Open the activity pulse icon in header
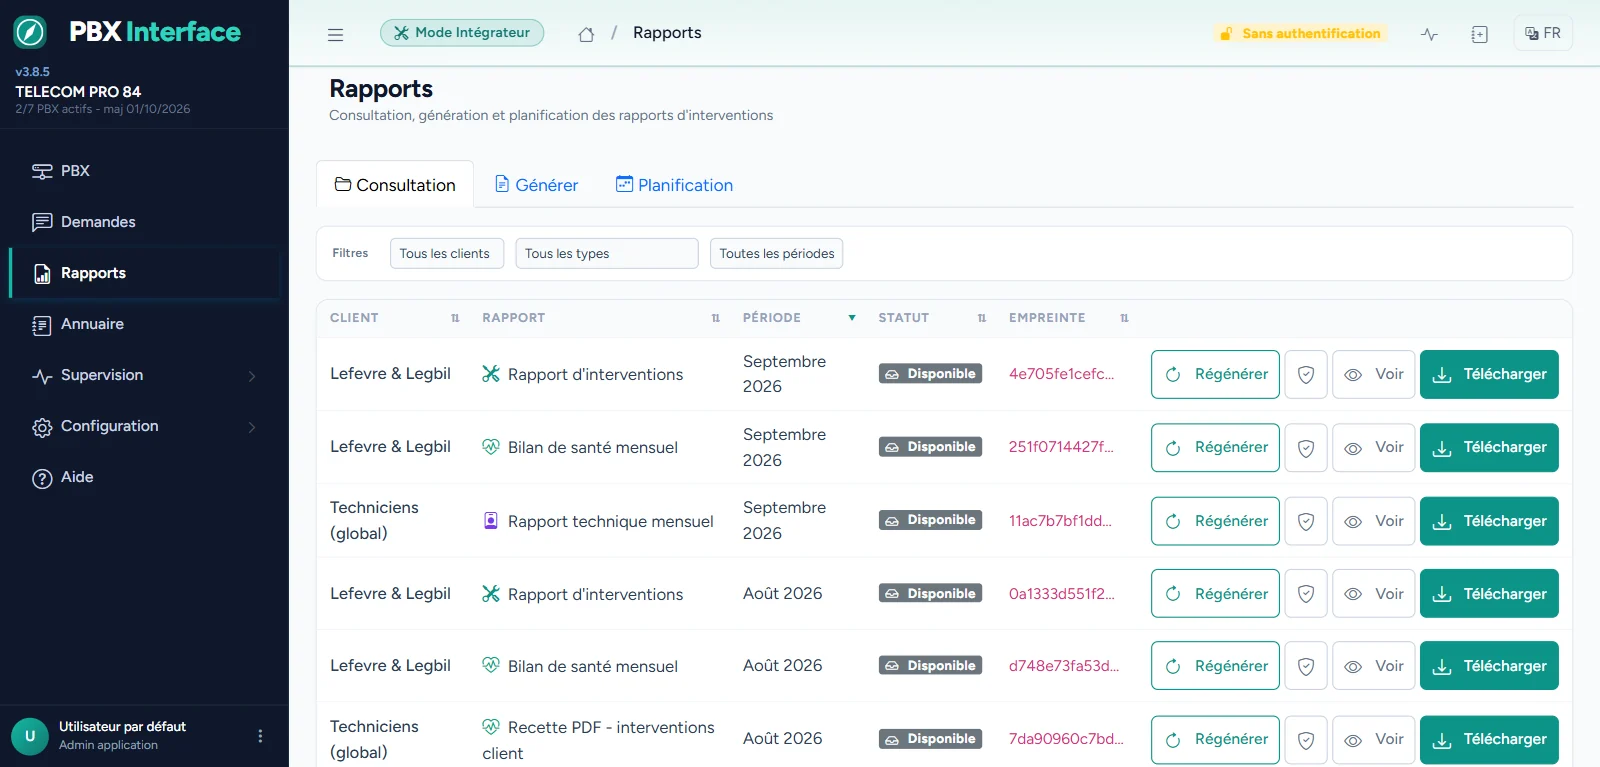This screenshot has height=767, width=1600. pyautogui.click(x=1429, y=34)
